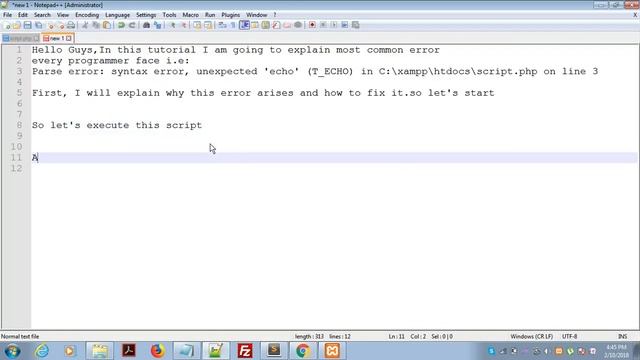This screenshot has width=640, height=360.
Task: Toggle INS insert mode in status bar
Action: click(x=622, y=336)
